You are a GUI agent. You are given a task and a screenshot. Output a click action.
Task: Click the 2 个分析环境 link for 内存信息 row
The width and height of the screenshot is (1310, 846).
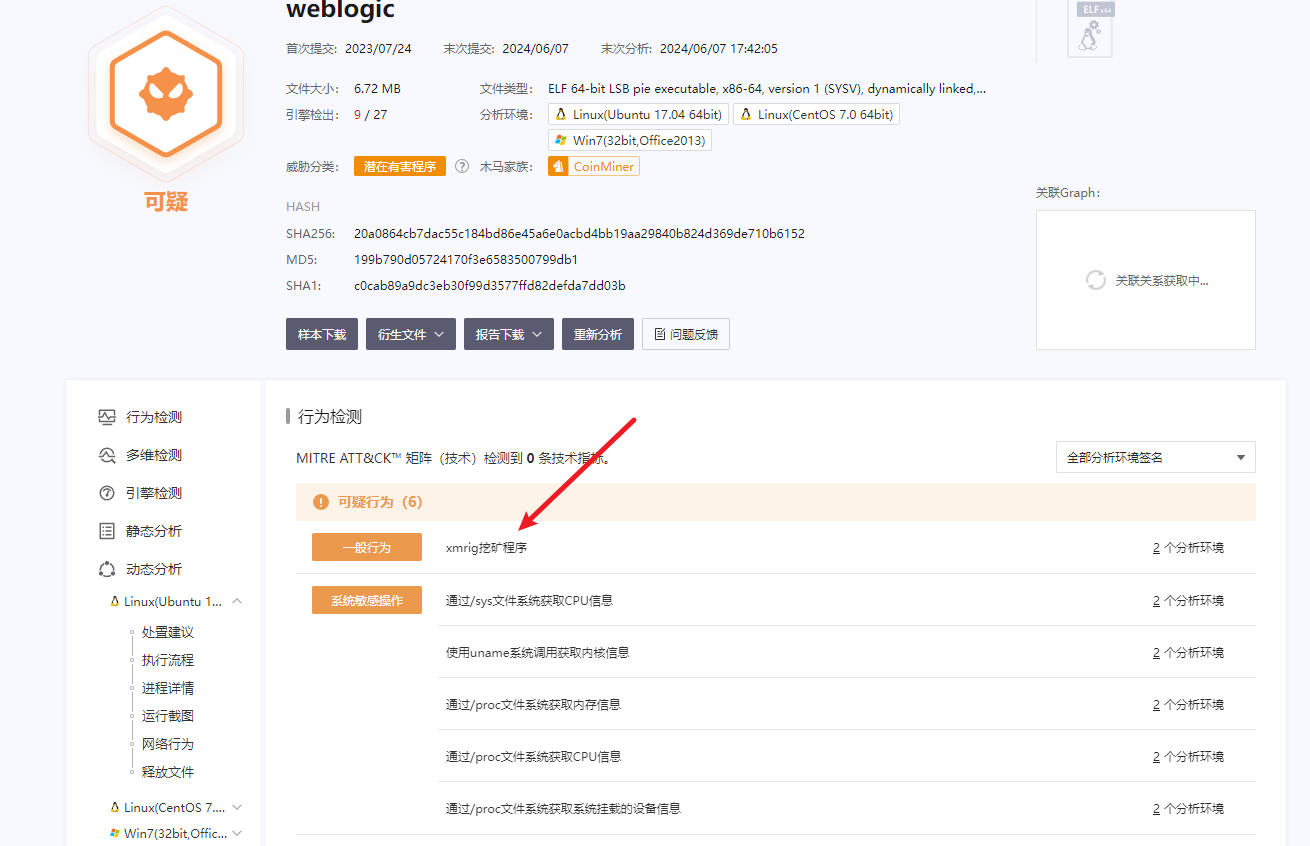[1188, 704]
